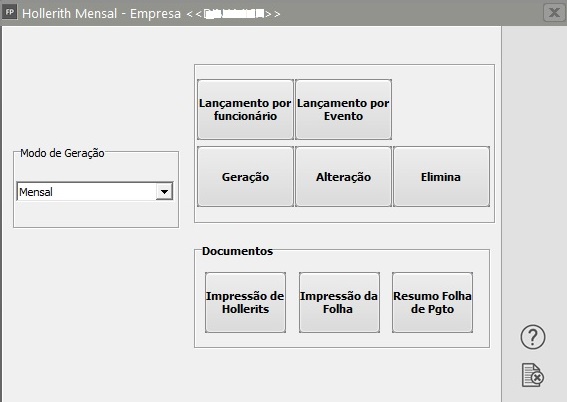Open Resumo Folha de Pgto

click(432, 303)
